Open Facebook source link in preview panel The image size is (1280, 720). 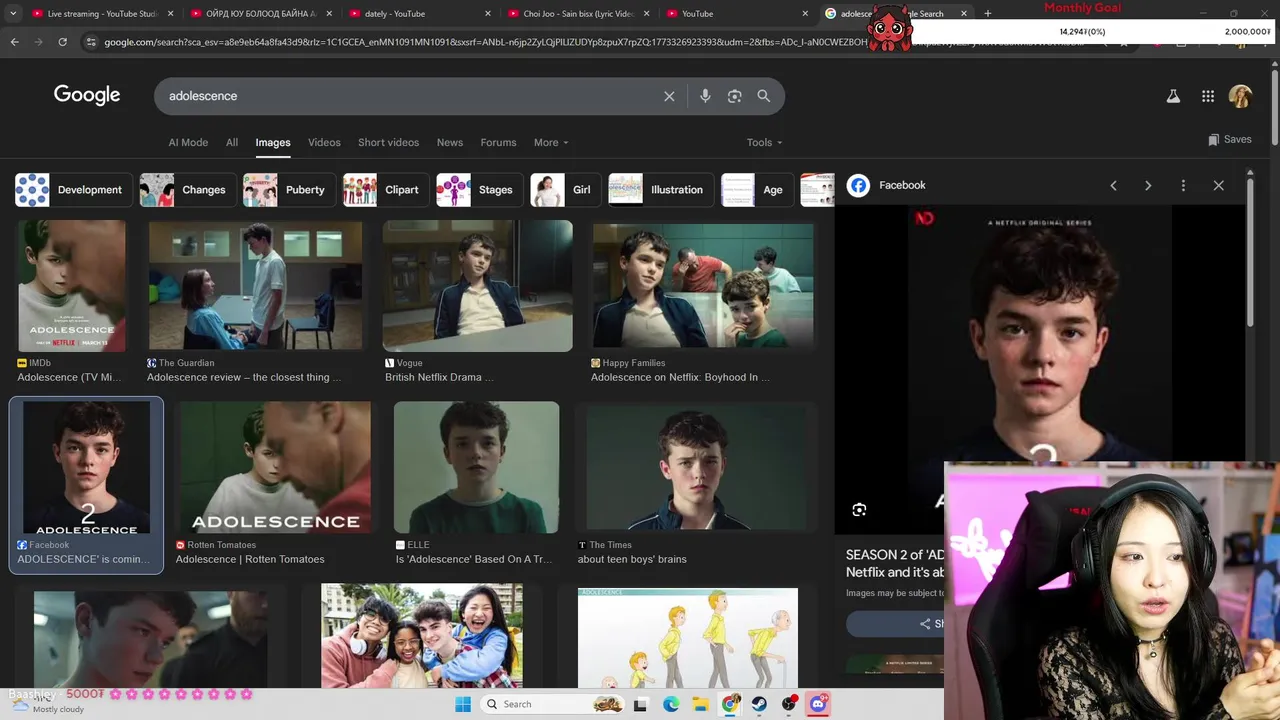pyautogui.click(x=887, y=185)
